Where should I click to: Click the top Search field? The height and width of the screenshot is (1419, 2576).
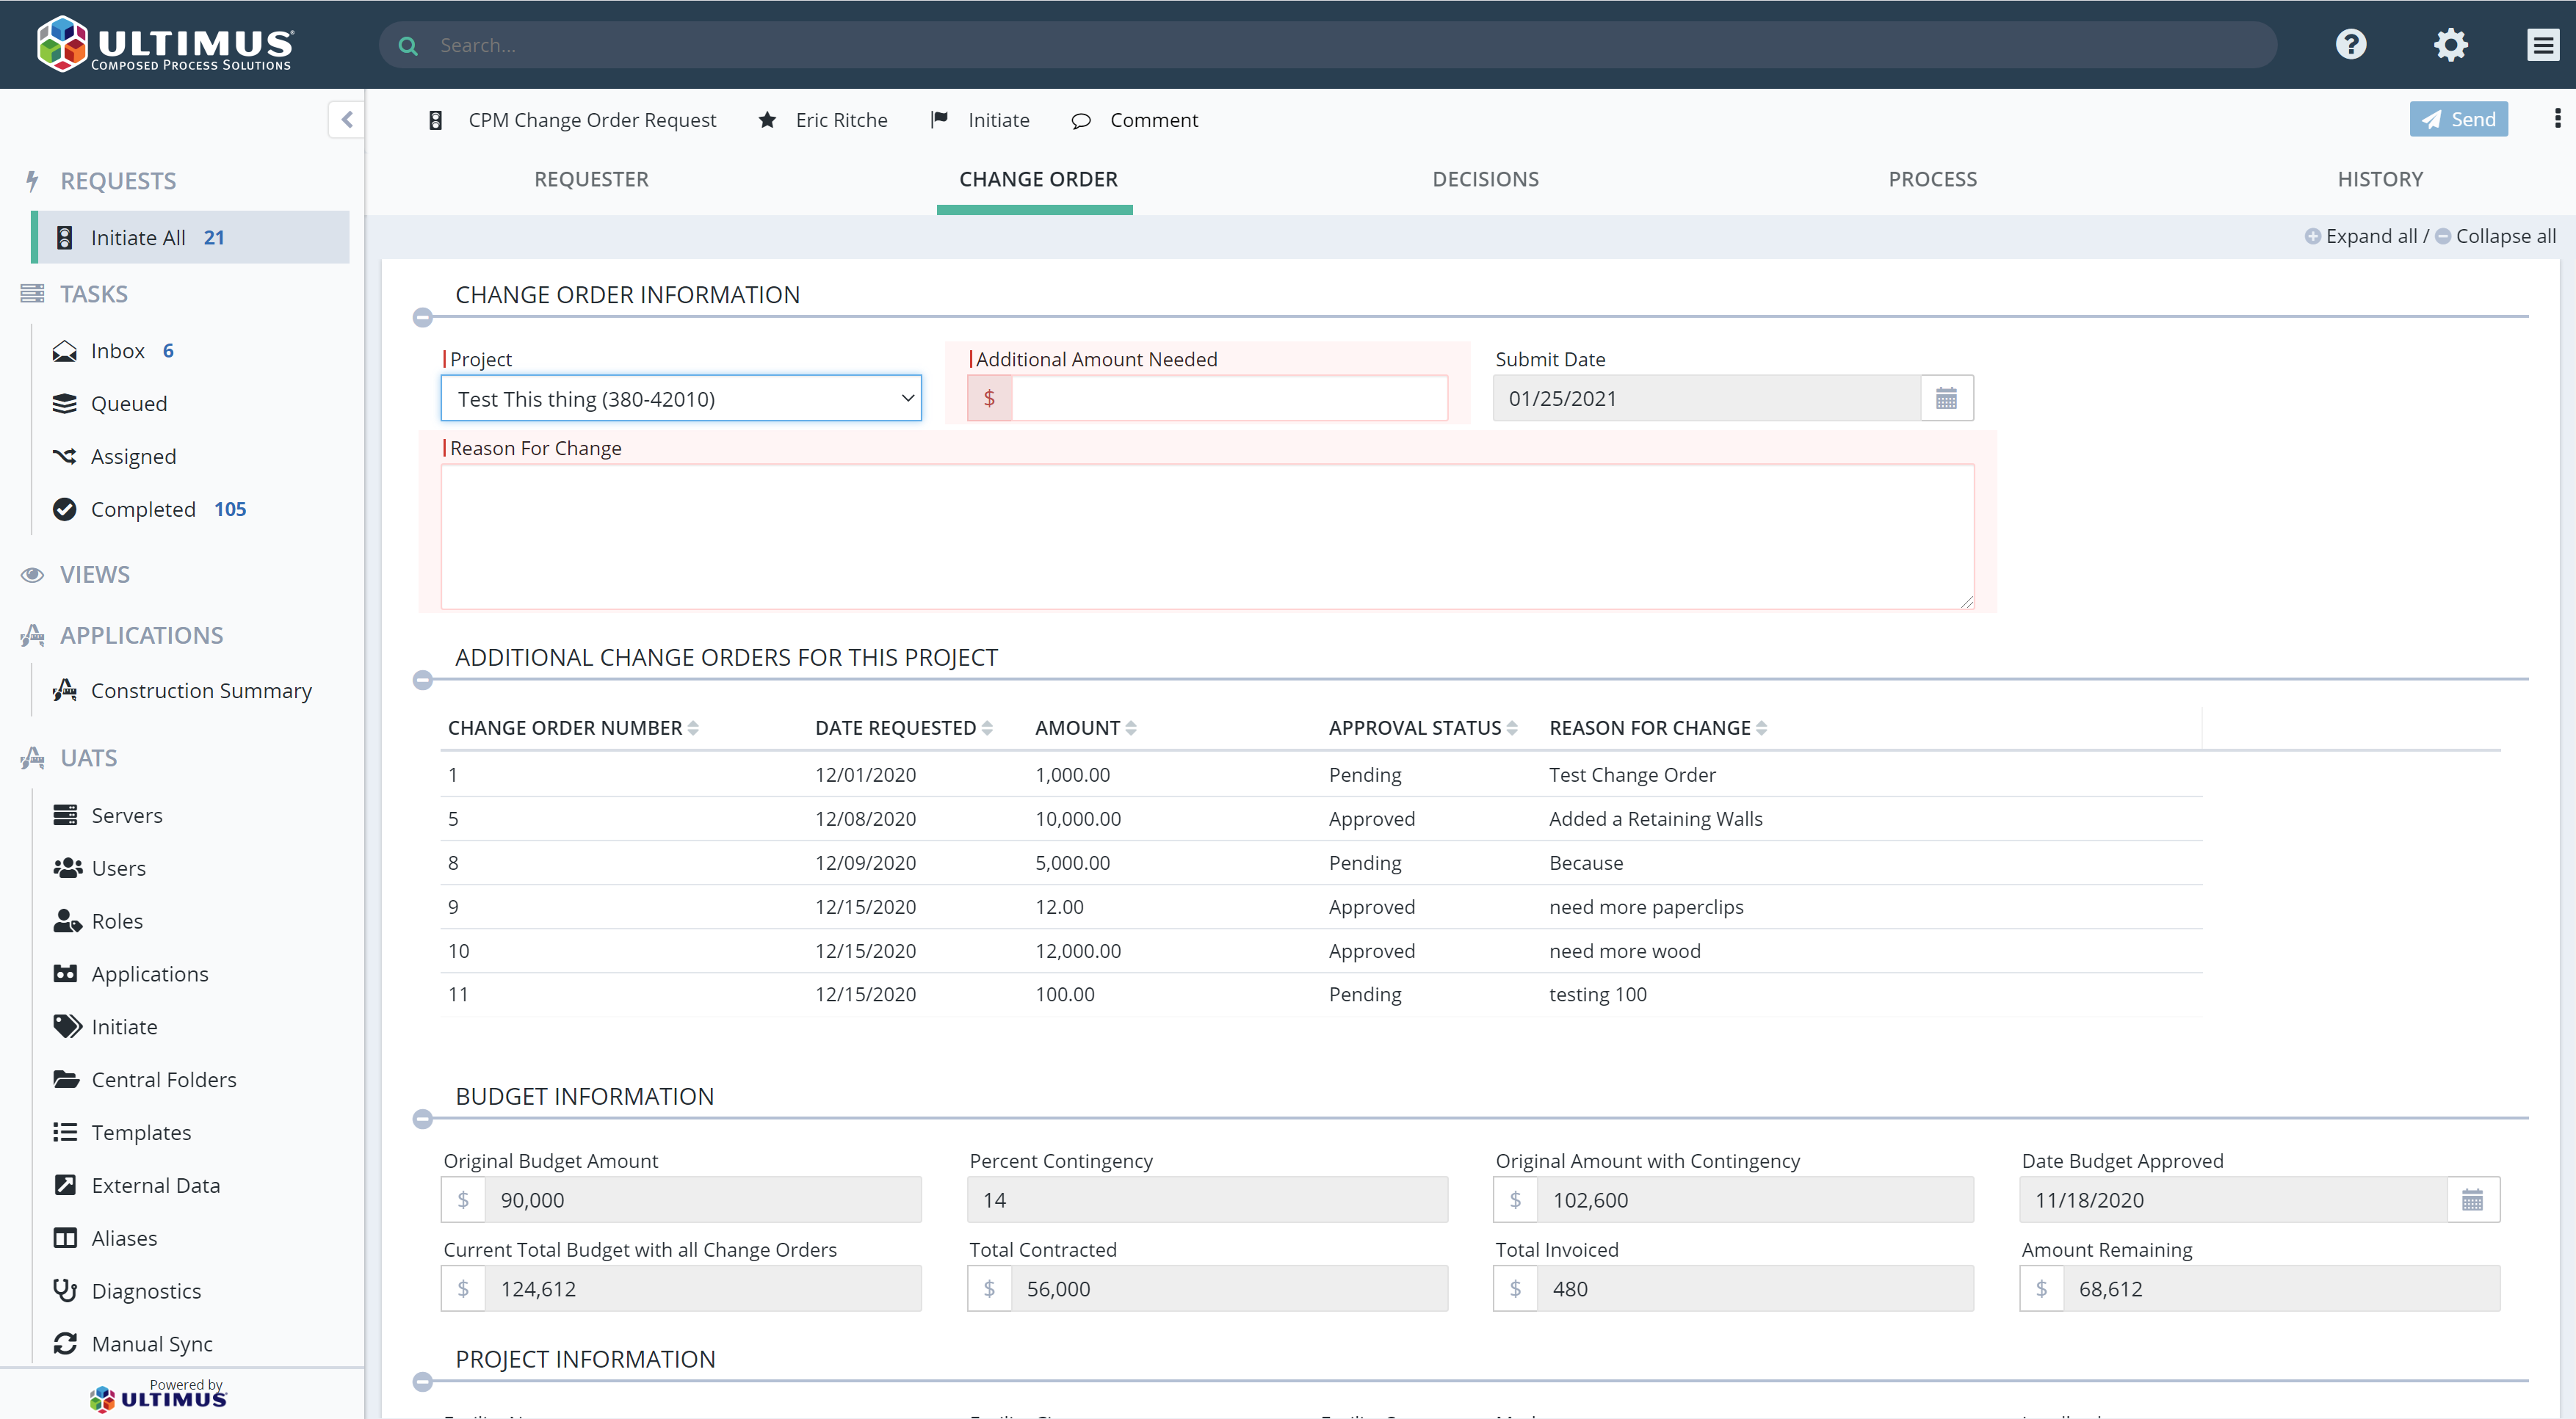point(1327,46)
